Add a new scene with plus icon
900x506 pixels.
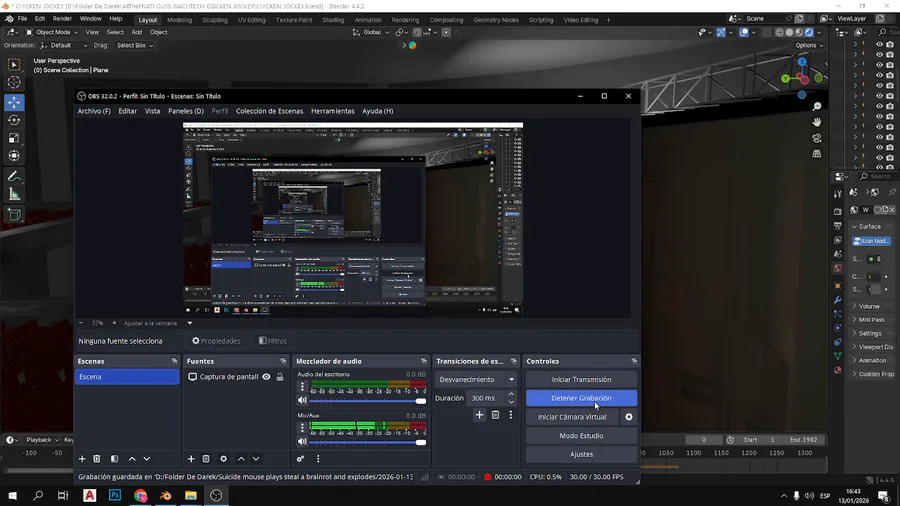point(82,459)
